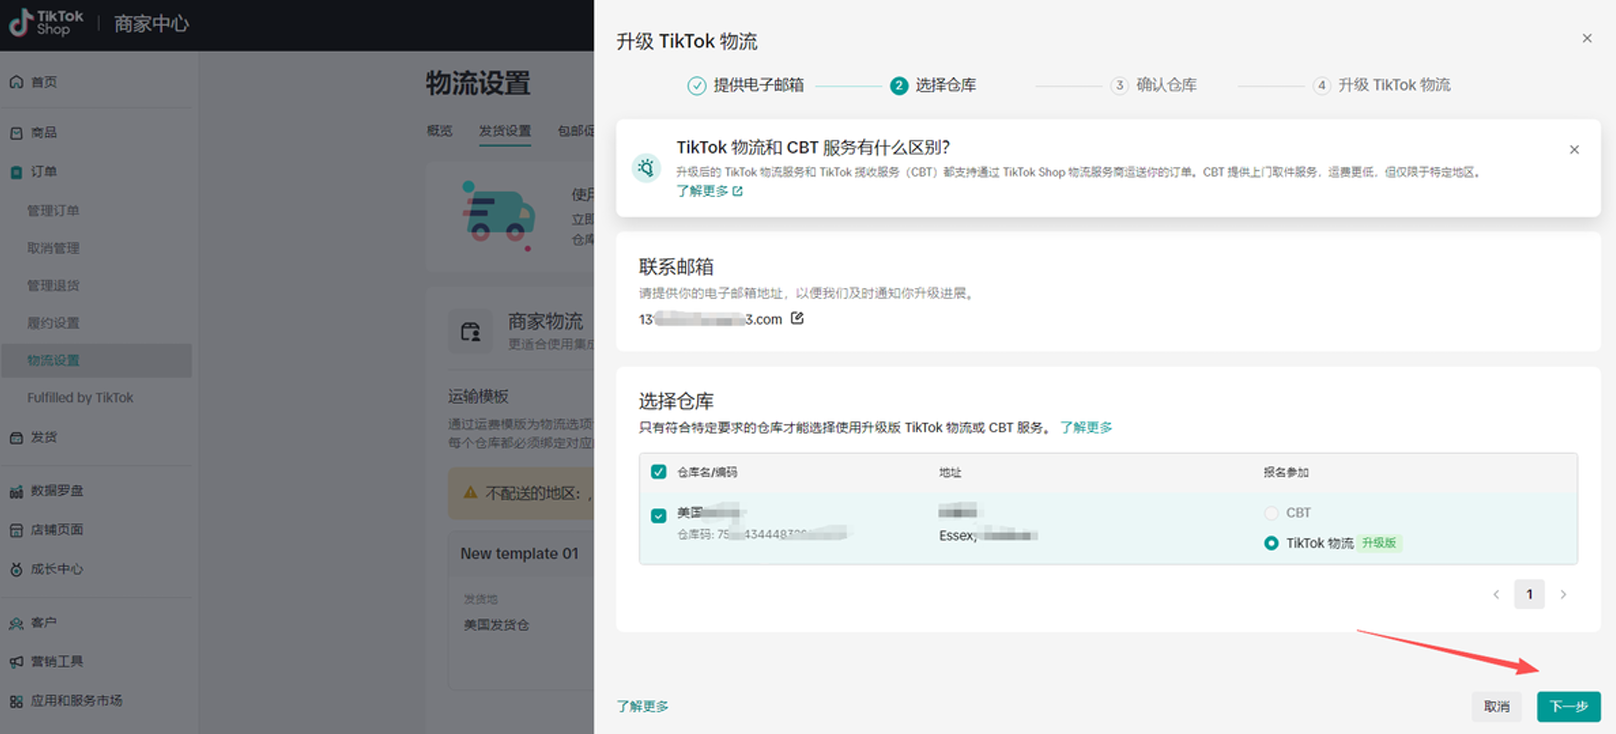
Task: Click the 下一步 next step button
Action: click(x=1568, y=706)
